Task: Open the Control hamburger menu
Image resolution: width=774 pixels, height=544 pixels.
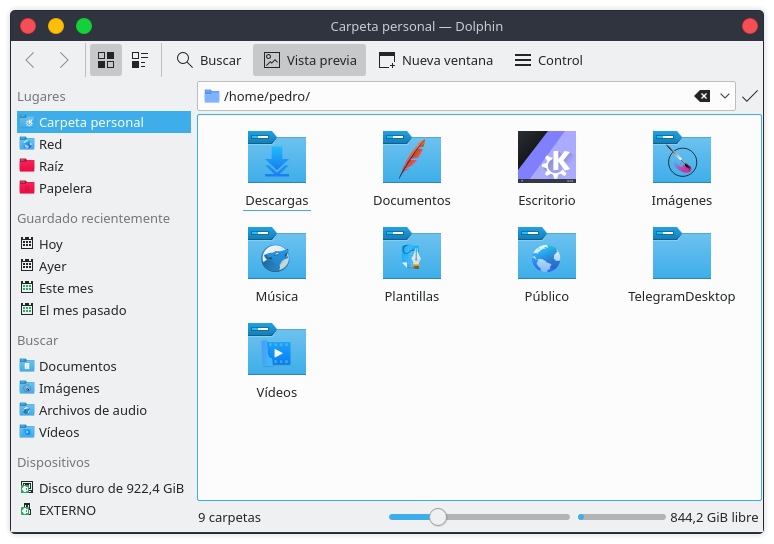Action: tap(548, 60)
